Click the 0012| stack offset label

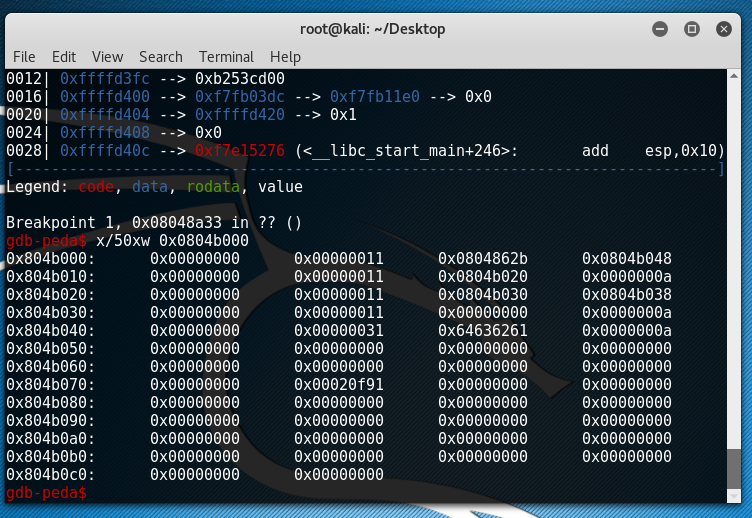[x=27, y=79]
